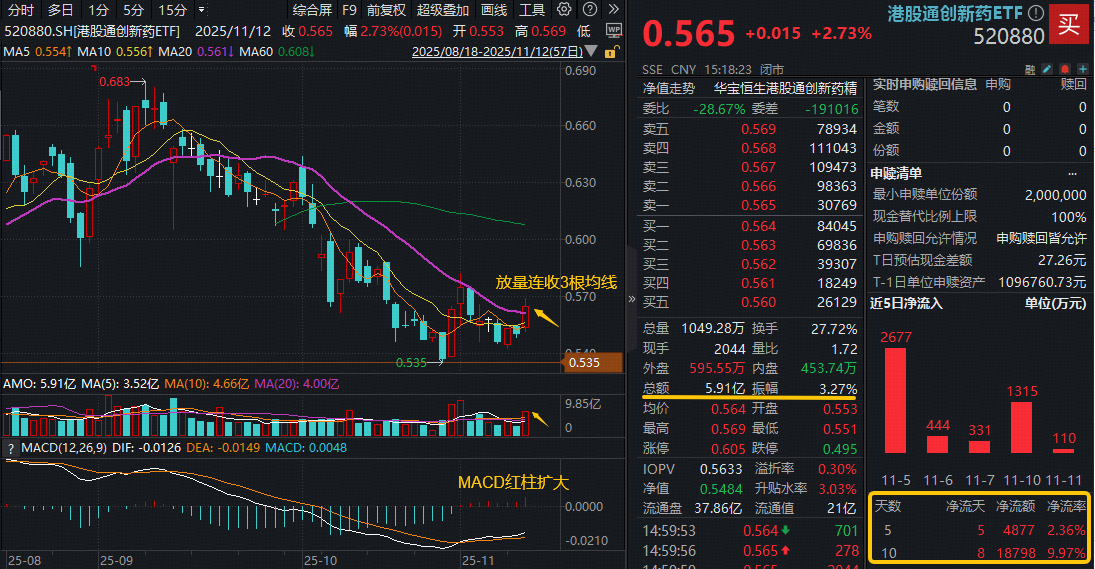Set a price alert with bell icon
Viewport: 1095px width, 569px height.
(x=1064, y=70)
